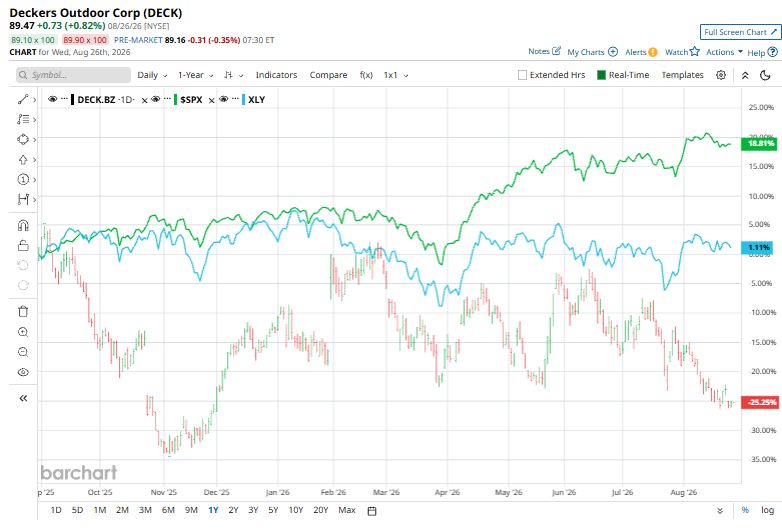Open Indicators menu
Screen dimensions: 782x530
[x=276, y=75]
